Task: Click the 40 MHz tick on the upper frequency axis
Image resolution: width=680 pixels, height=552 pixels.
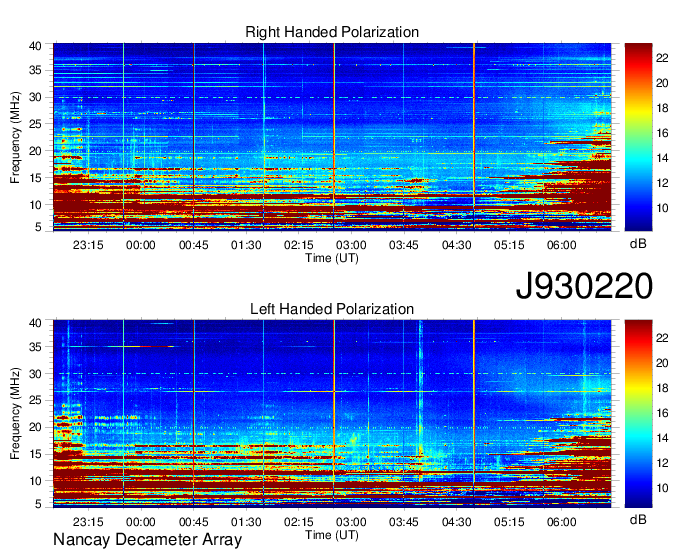Action: coord(35,46)
